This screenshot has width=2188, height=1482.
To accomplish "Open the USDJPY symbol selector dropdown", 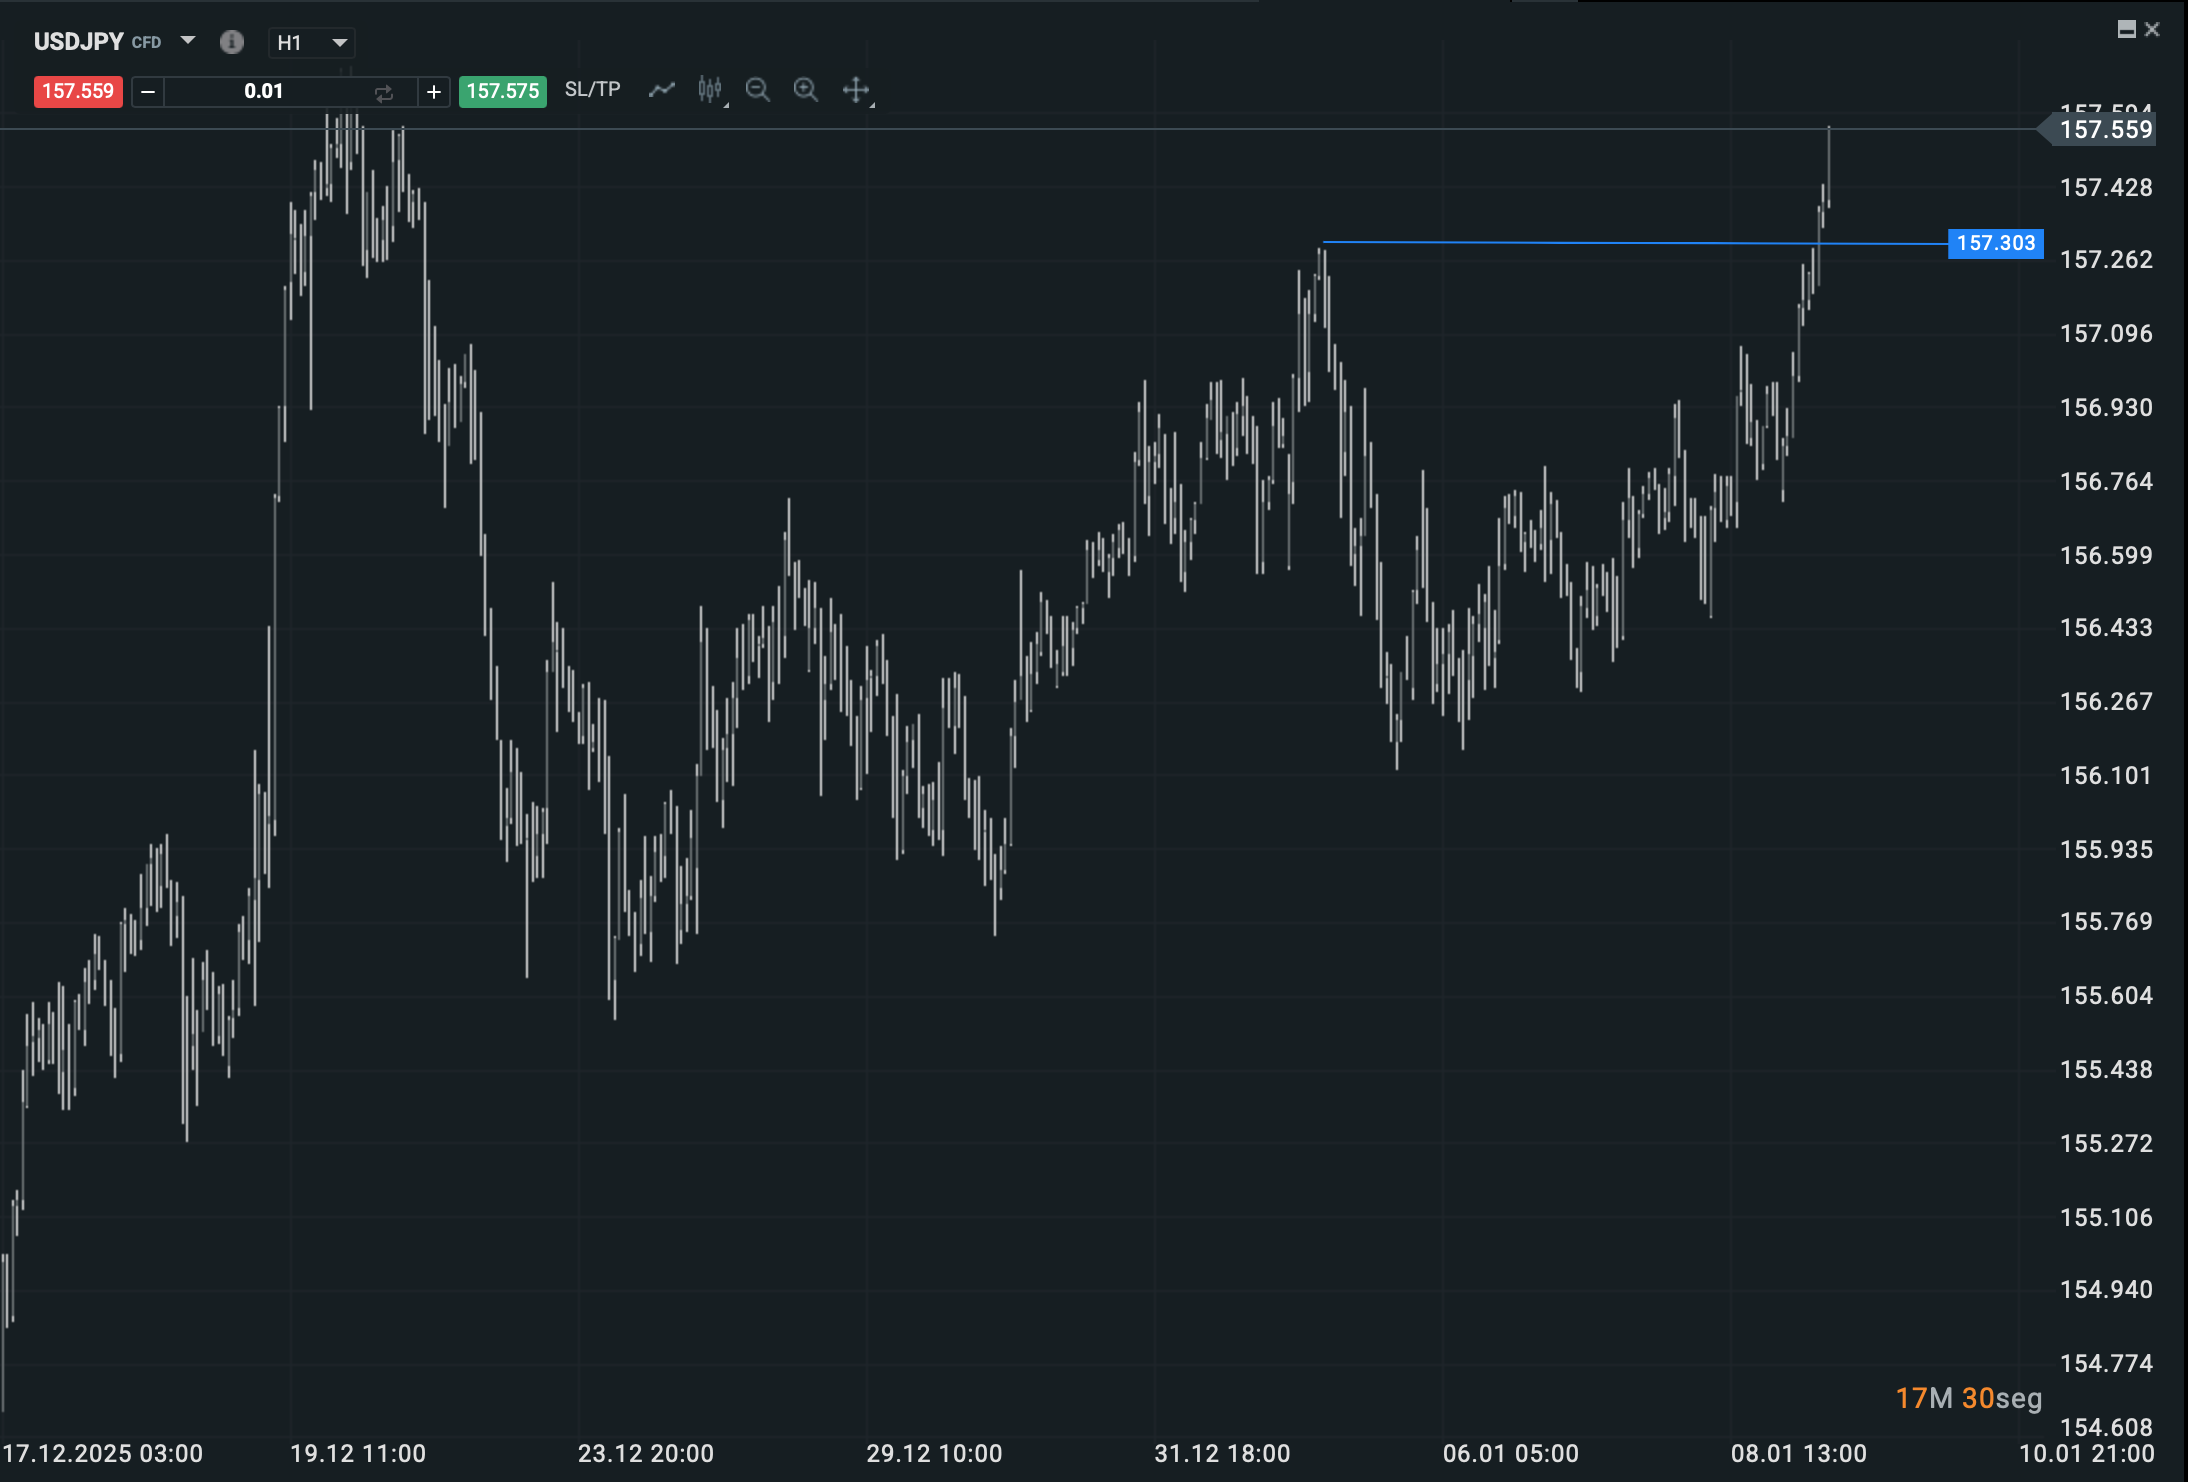I will point(188,42).
